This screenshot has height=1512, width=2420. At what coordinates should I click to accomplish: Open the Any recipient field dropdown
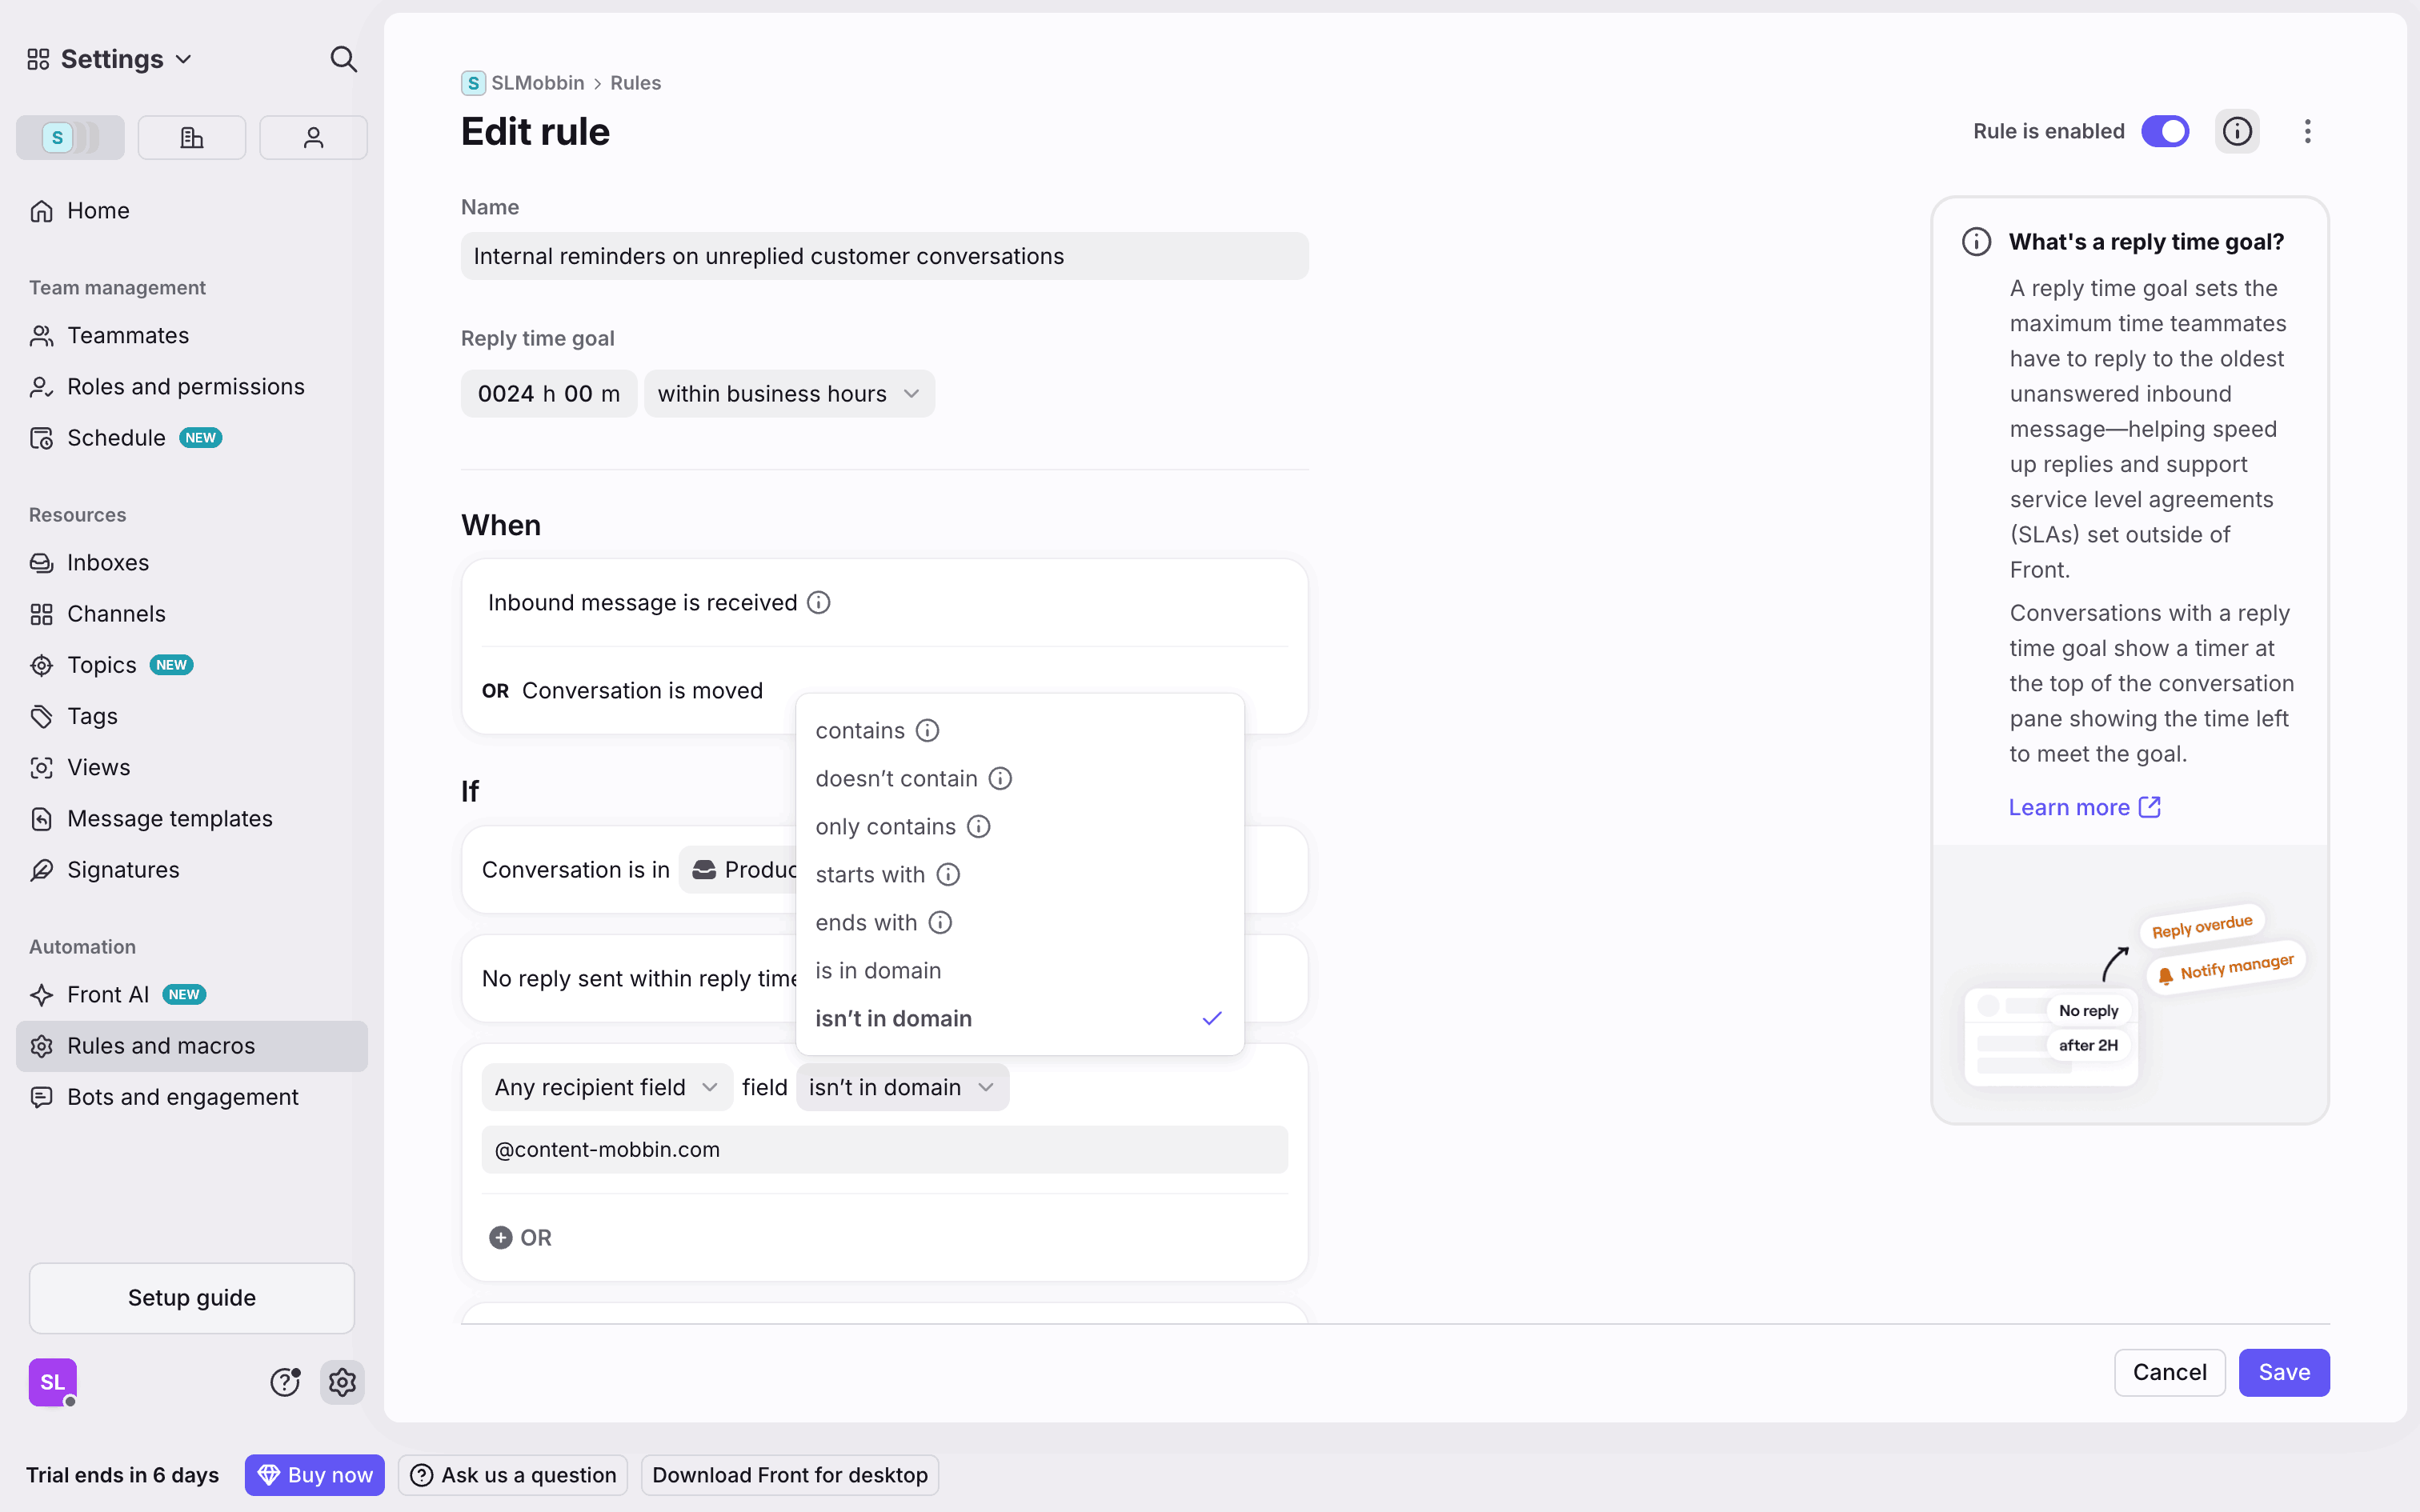point(606,1087)
